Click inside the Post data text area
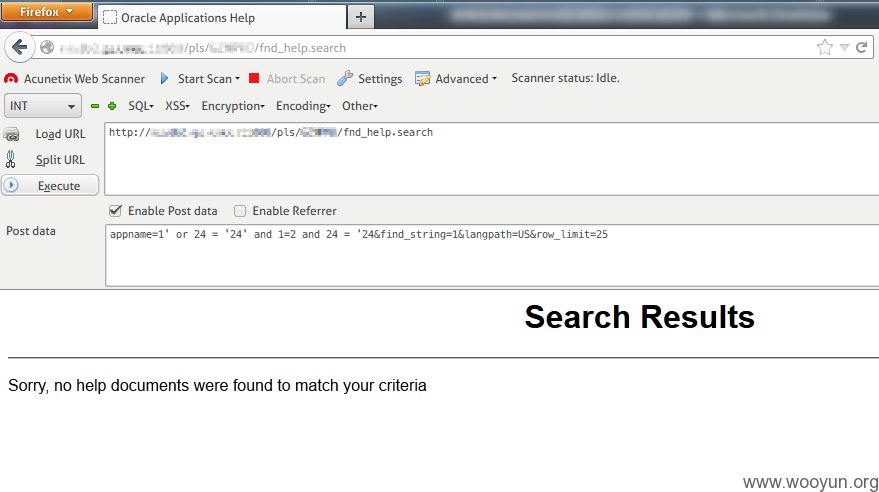879x492 pixels. (x=492, y=256)
